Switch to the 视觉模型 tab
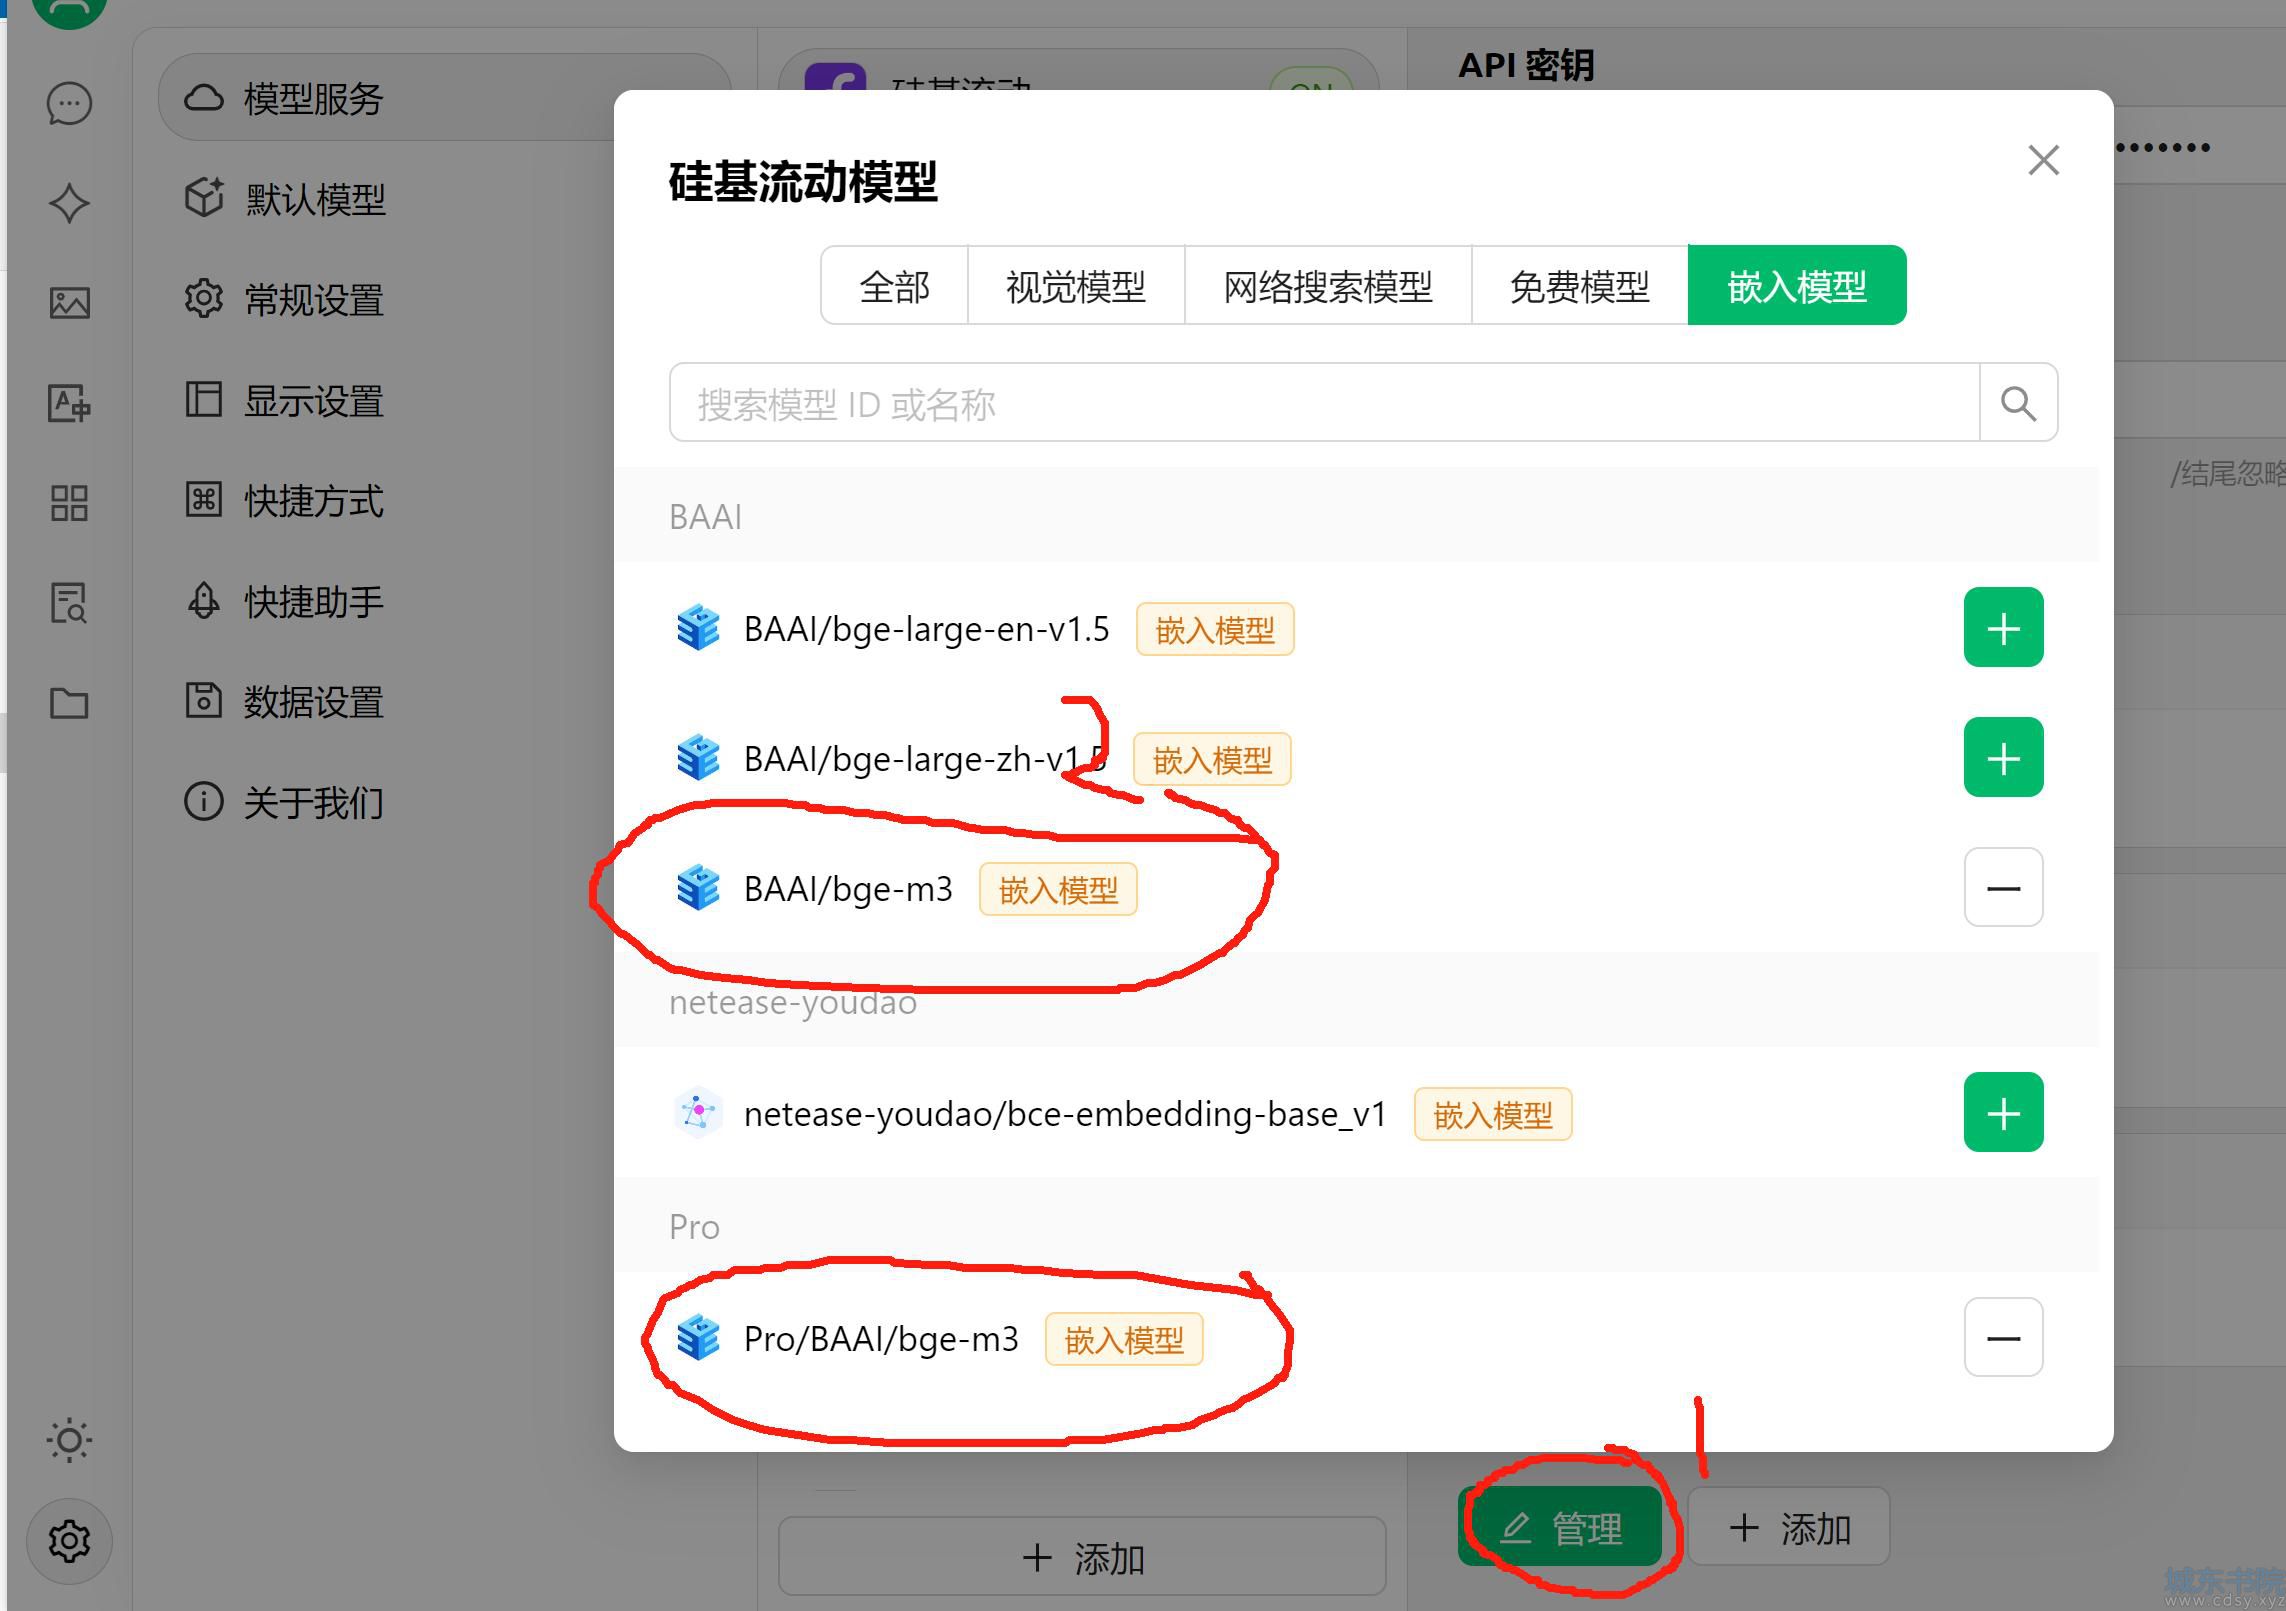The width and height of the screenshot is (2286, 1611). pyautogui.click(x=1076, y=286)
